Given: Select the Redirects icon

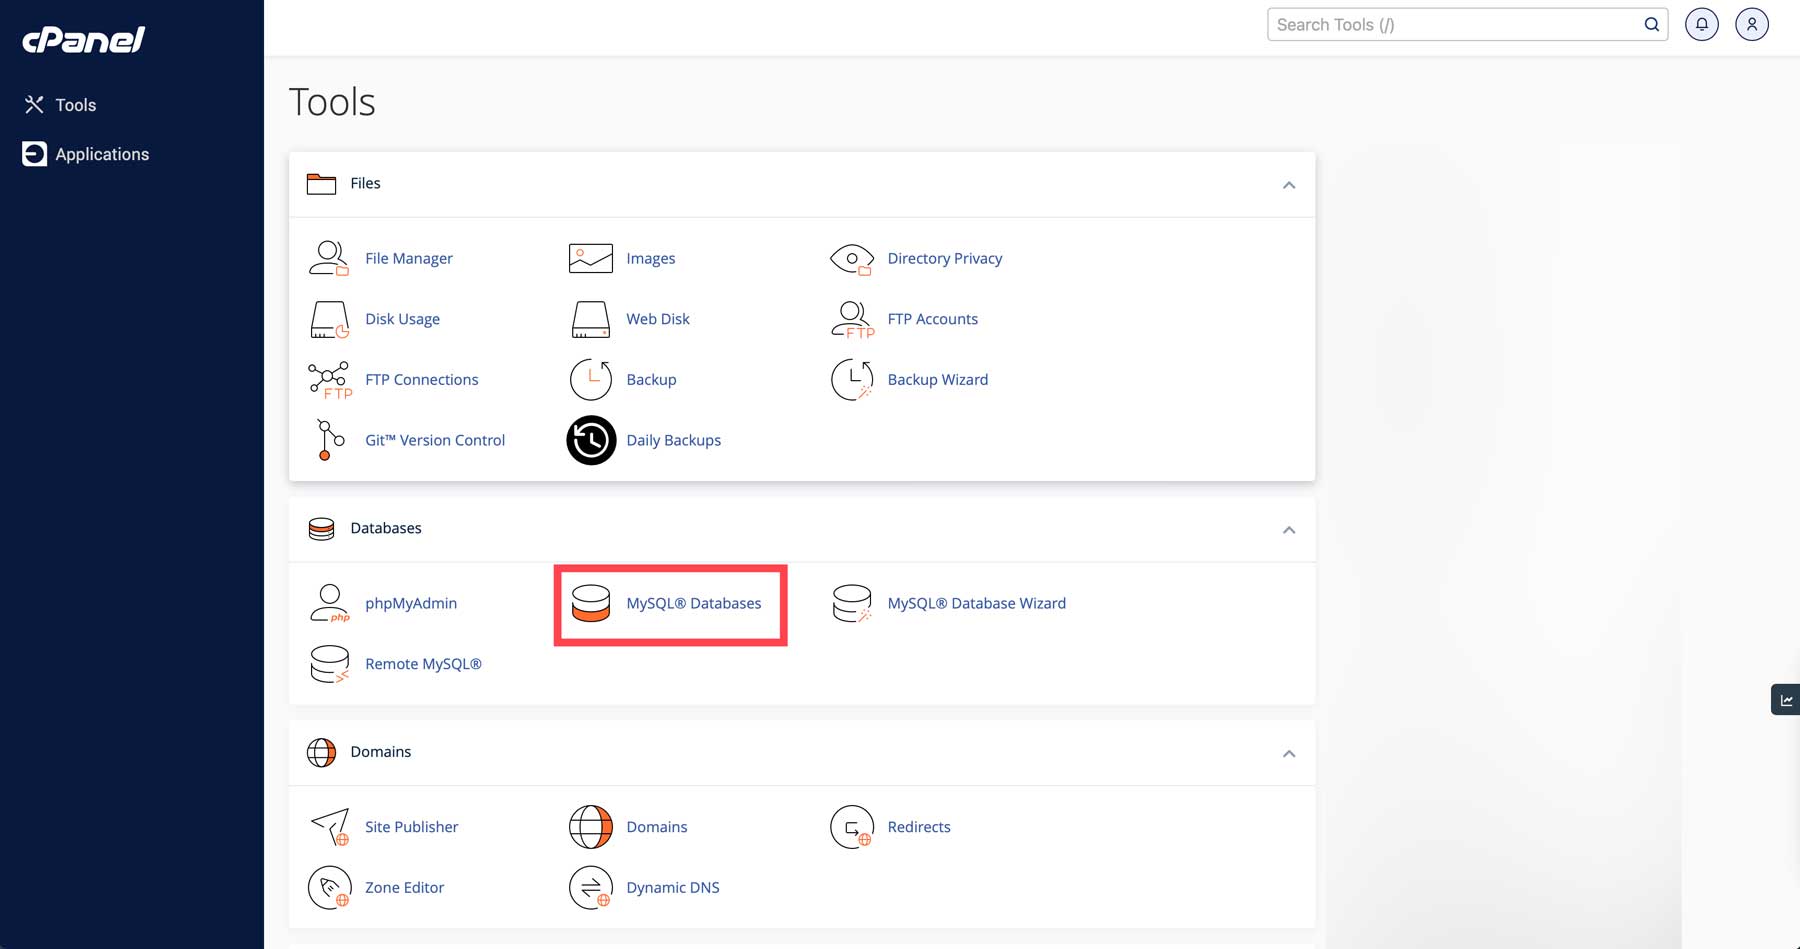Looking at the screenshot, I should 851,826.
